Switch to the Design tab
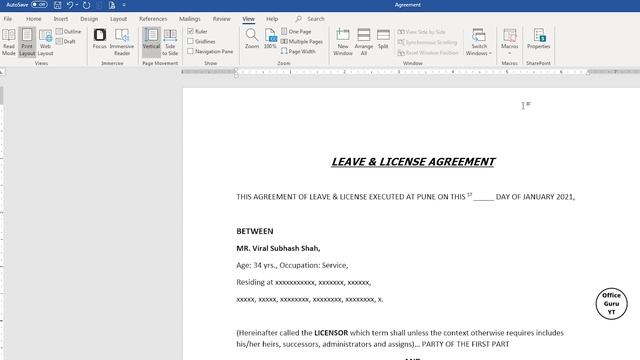Screen dimensions: 640x360 89,19
